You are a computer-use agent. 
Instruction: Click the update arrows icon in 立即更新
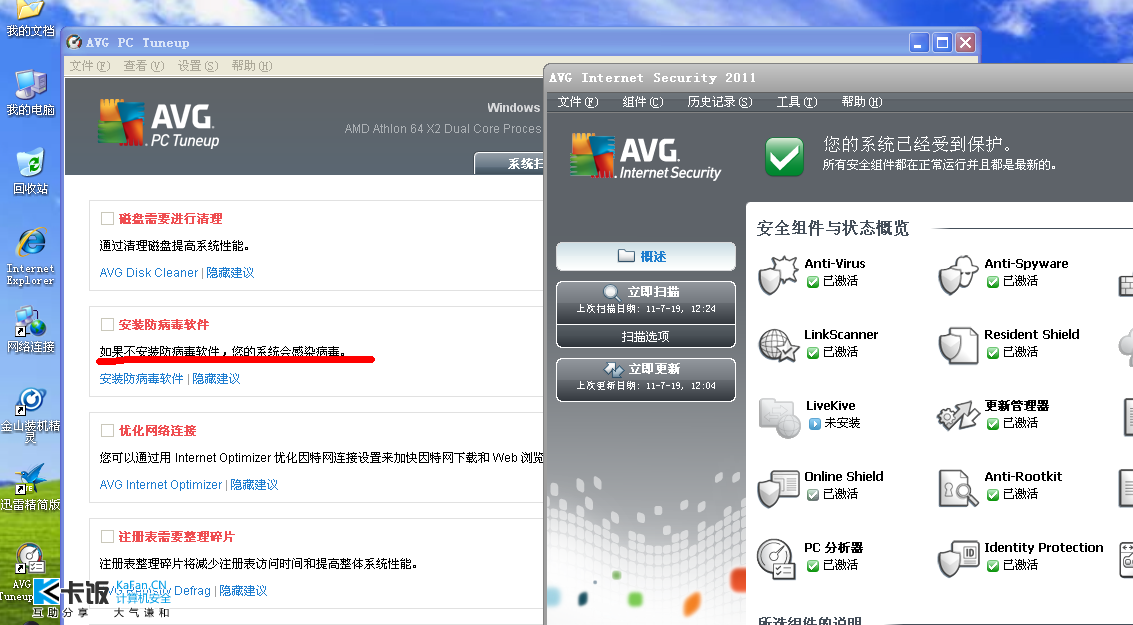click(613, 369)
